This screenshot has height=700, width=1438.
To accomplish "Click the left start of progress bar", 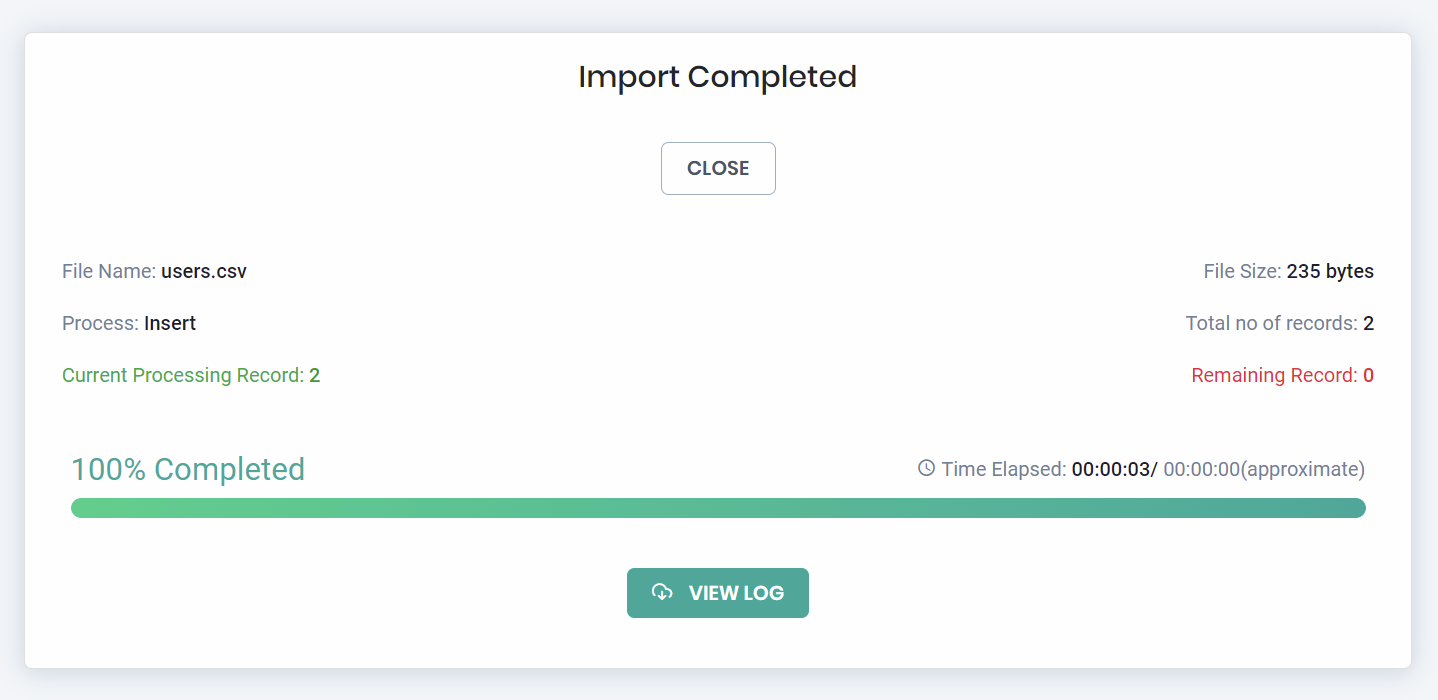I will [x=81, y=508].
